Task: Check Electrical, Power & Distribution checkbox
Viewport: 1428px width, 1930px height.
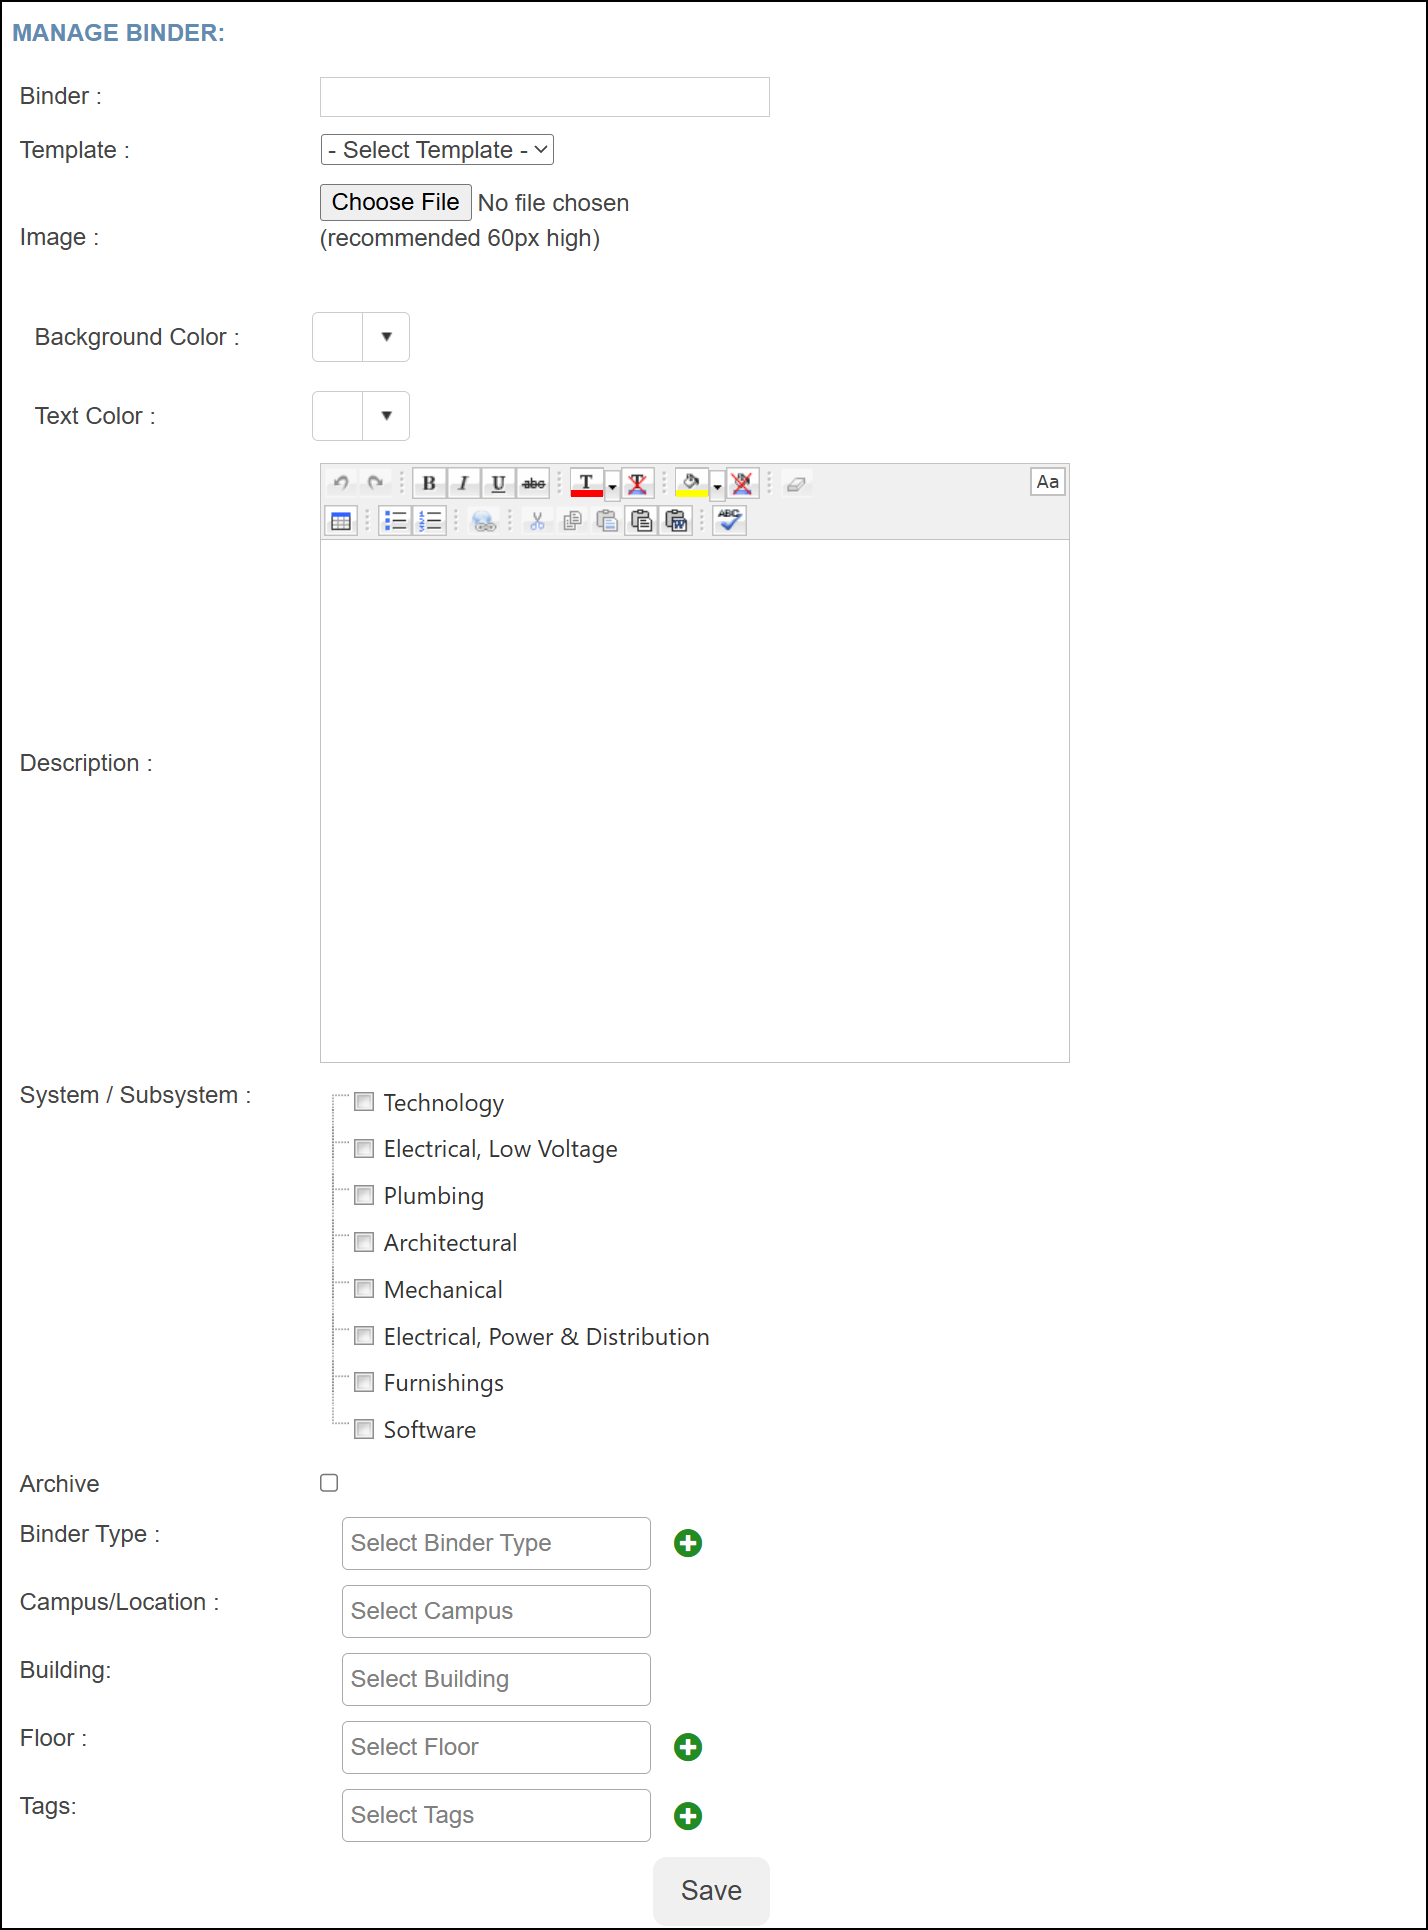Action: point(364,1336)
